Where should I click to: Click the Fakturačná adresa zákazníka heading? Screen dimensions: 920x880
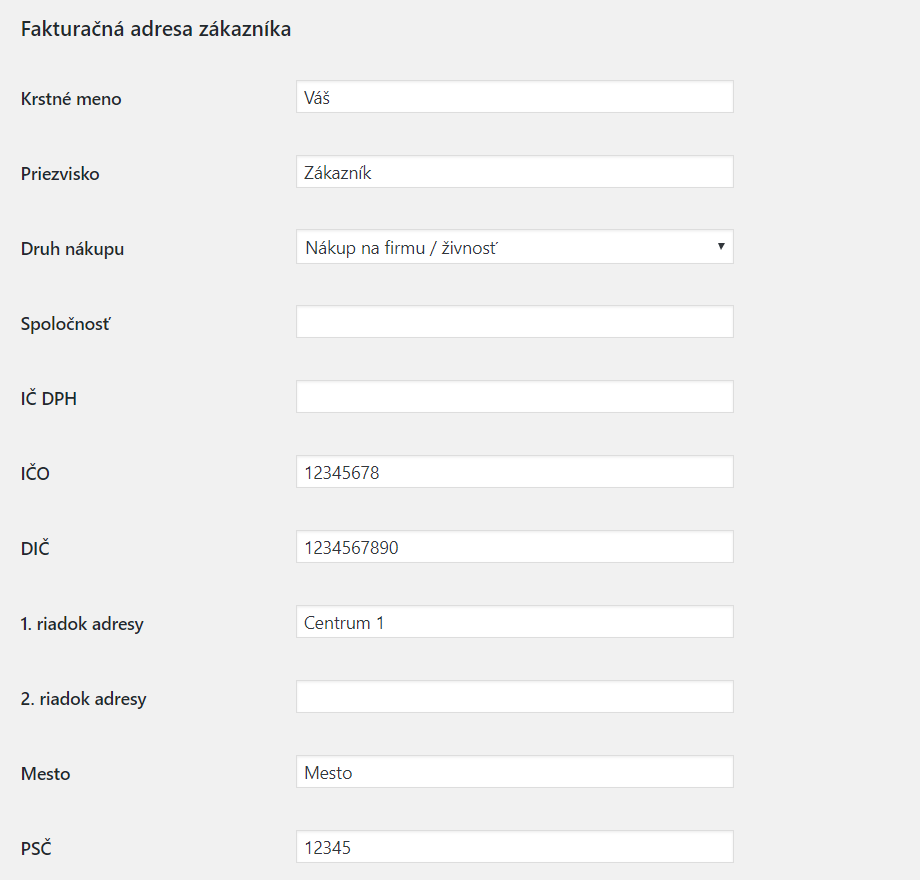(x=156, y=29)
